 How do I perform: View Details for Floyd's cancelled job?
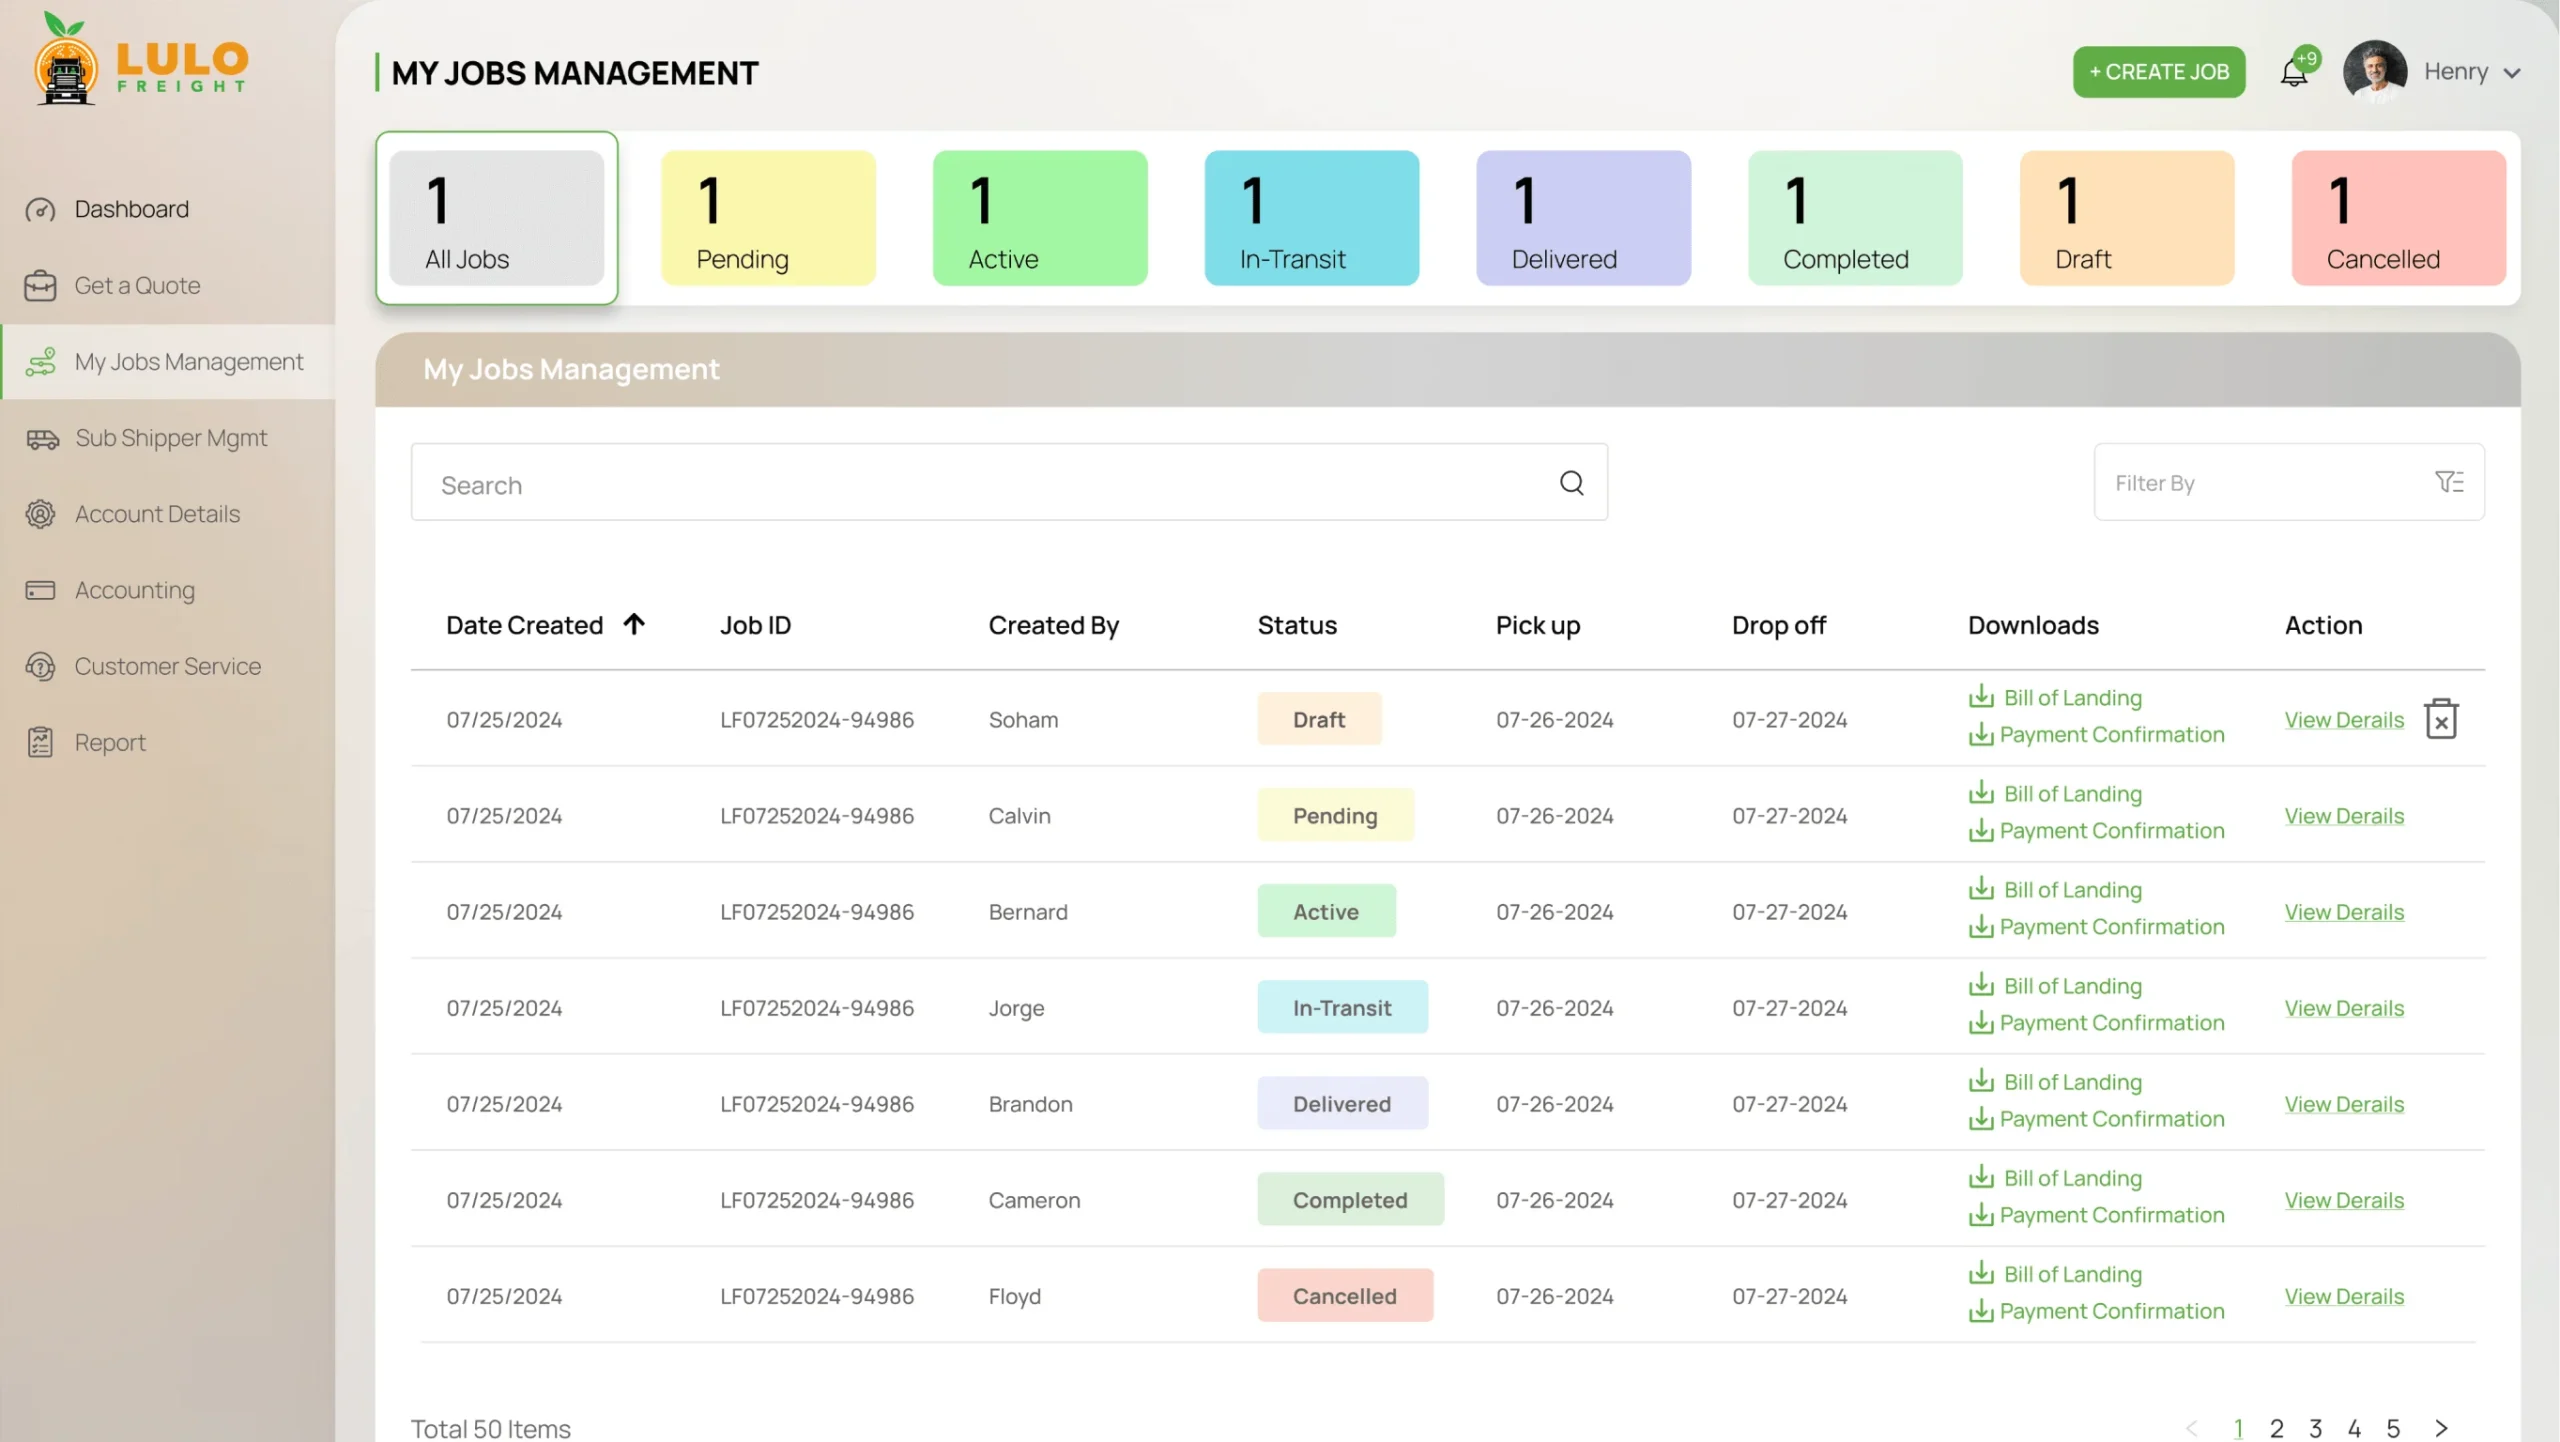tap(2344, 1296)
